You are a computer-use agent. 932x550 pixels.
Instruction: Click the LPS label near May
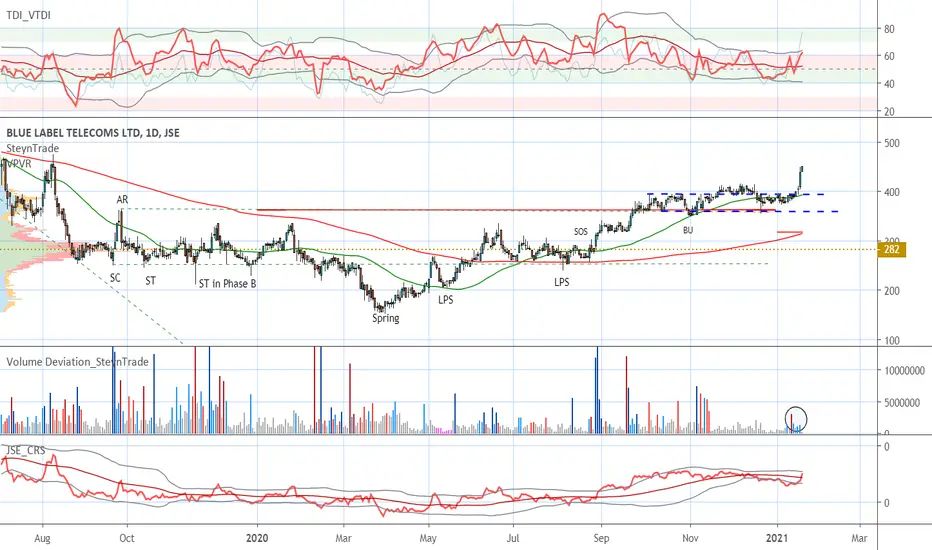446,300
